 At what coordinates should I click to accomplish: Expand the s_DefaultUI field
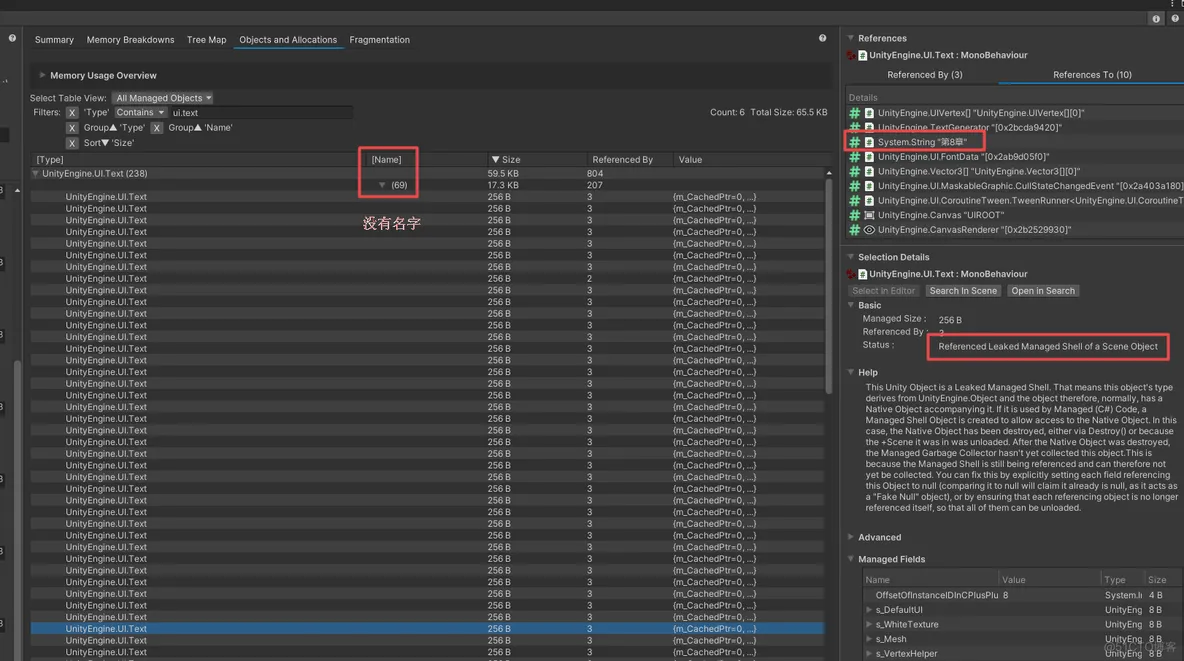click(x=869, y=610)
